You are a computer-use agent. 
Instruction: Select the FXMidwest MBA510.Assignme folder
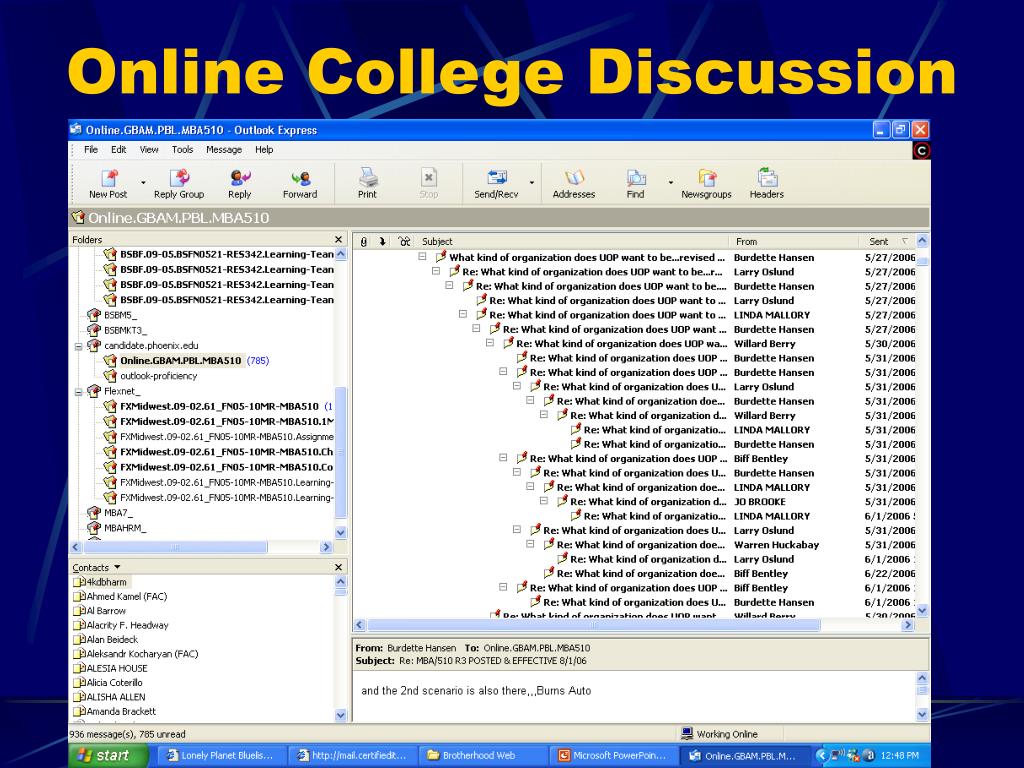tap(227, 437)
